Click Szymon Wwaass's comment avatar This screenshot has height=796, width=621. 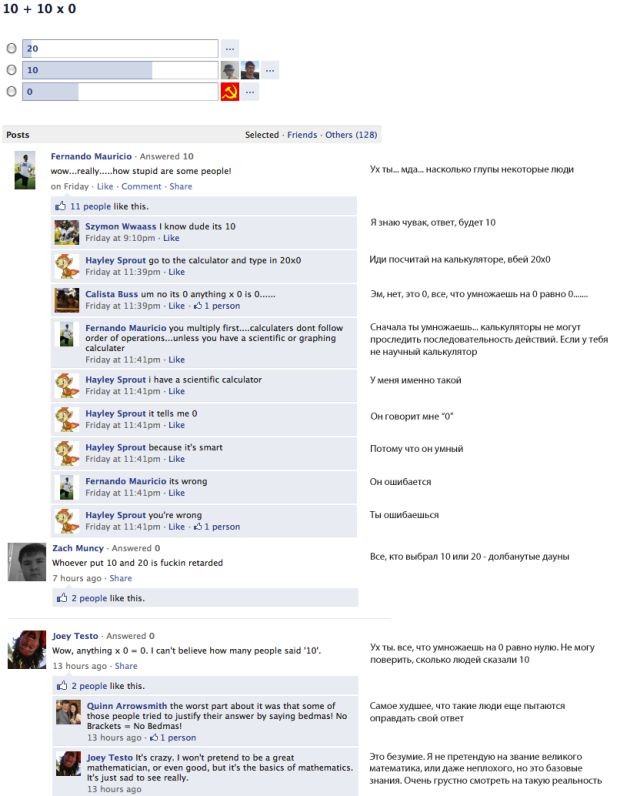coord(67,233)
